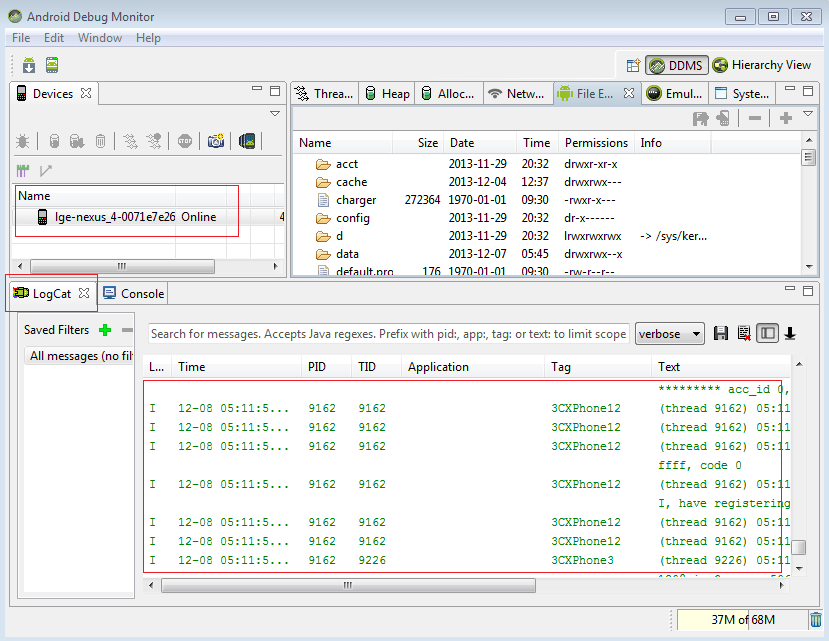Click the Cause GC trash icon
The height and width of the screenshot is (641, 829).
pos(100,141)
